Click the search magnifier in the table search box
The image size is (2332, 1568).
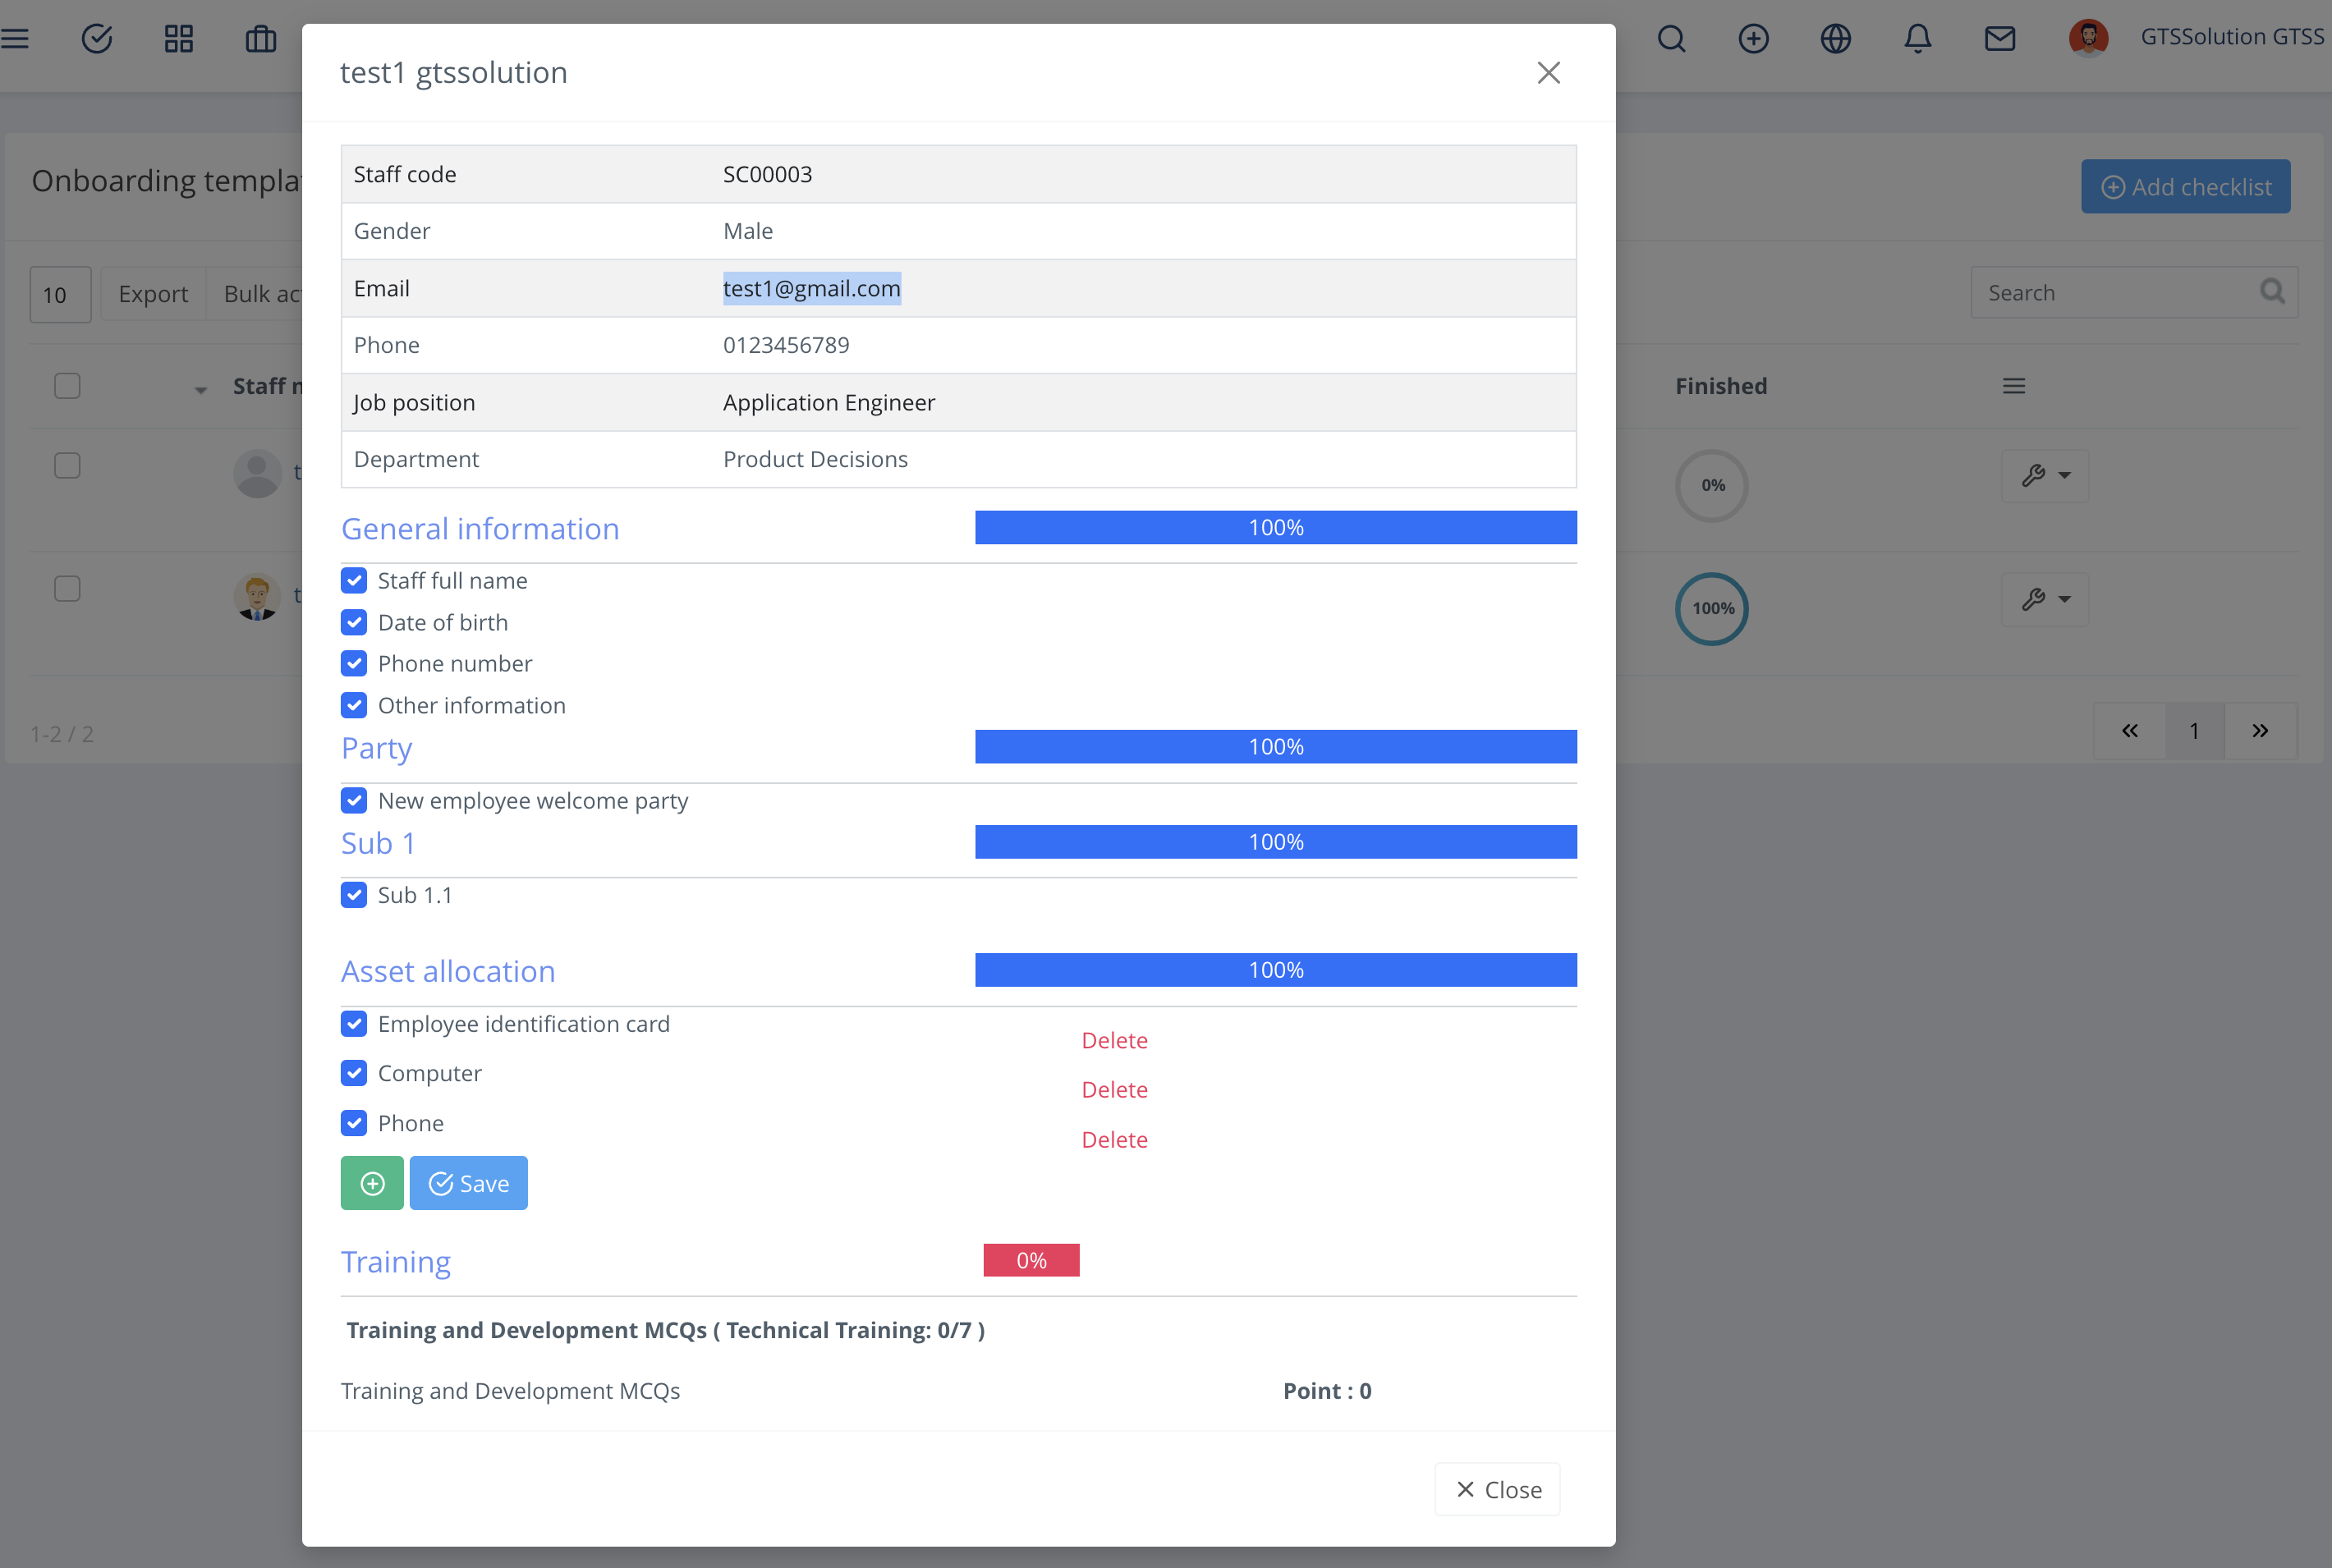[x=2272, y=291]
